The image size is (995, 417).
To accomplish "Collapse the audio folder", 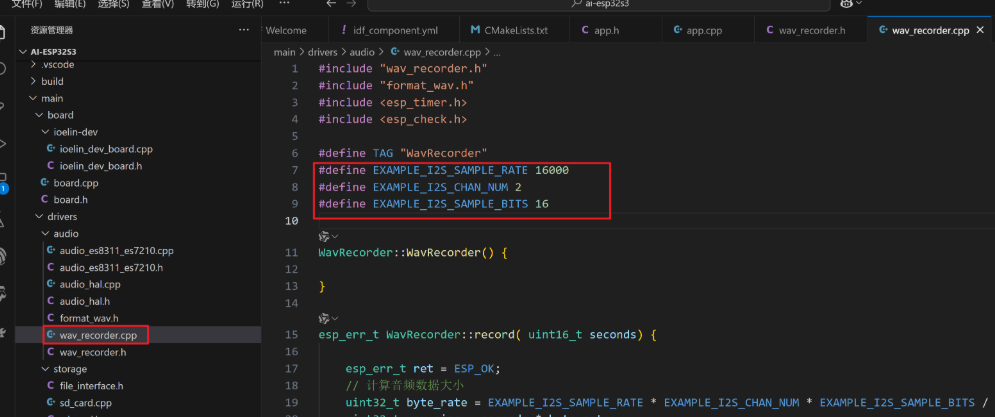I will coord(45,234).
